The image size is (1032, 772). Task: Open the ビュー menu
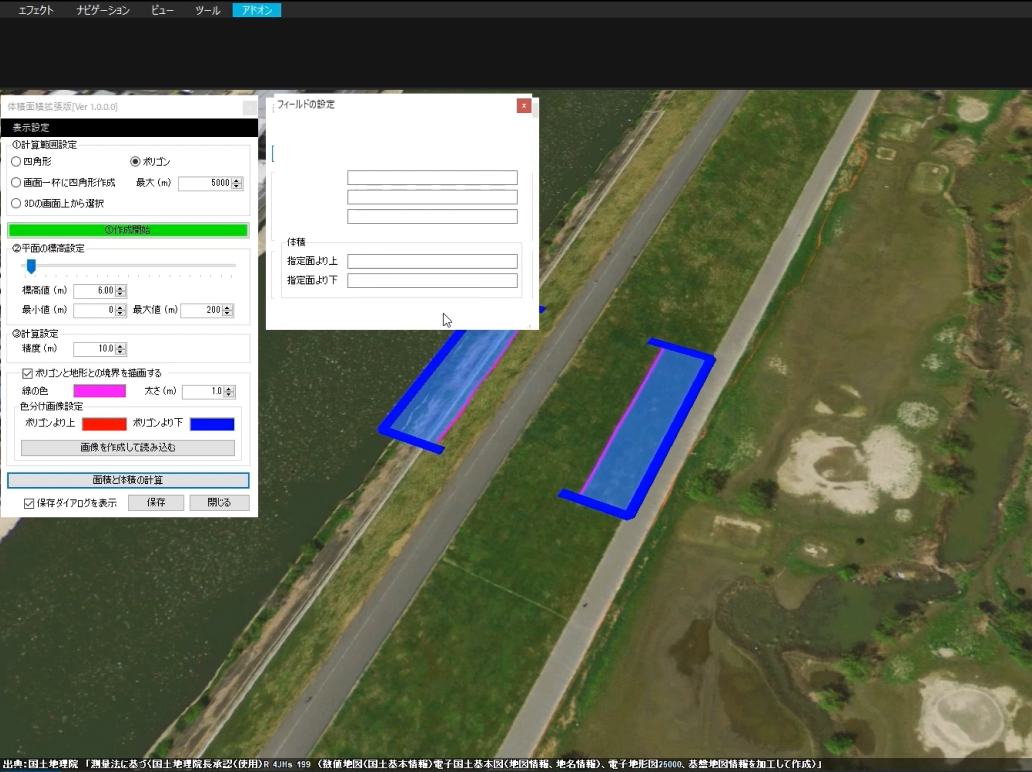[x=161, y=9]
